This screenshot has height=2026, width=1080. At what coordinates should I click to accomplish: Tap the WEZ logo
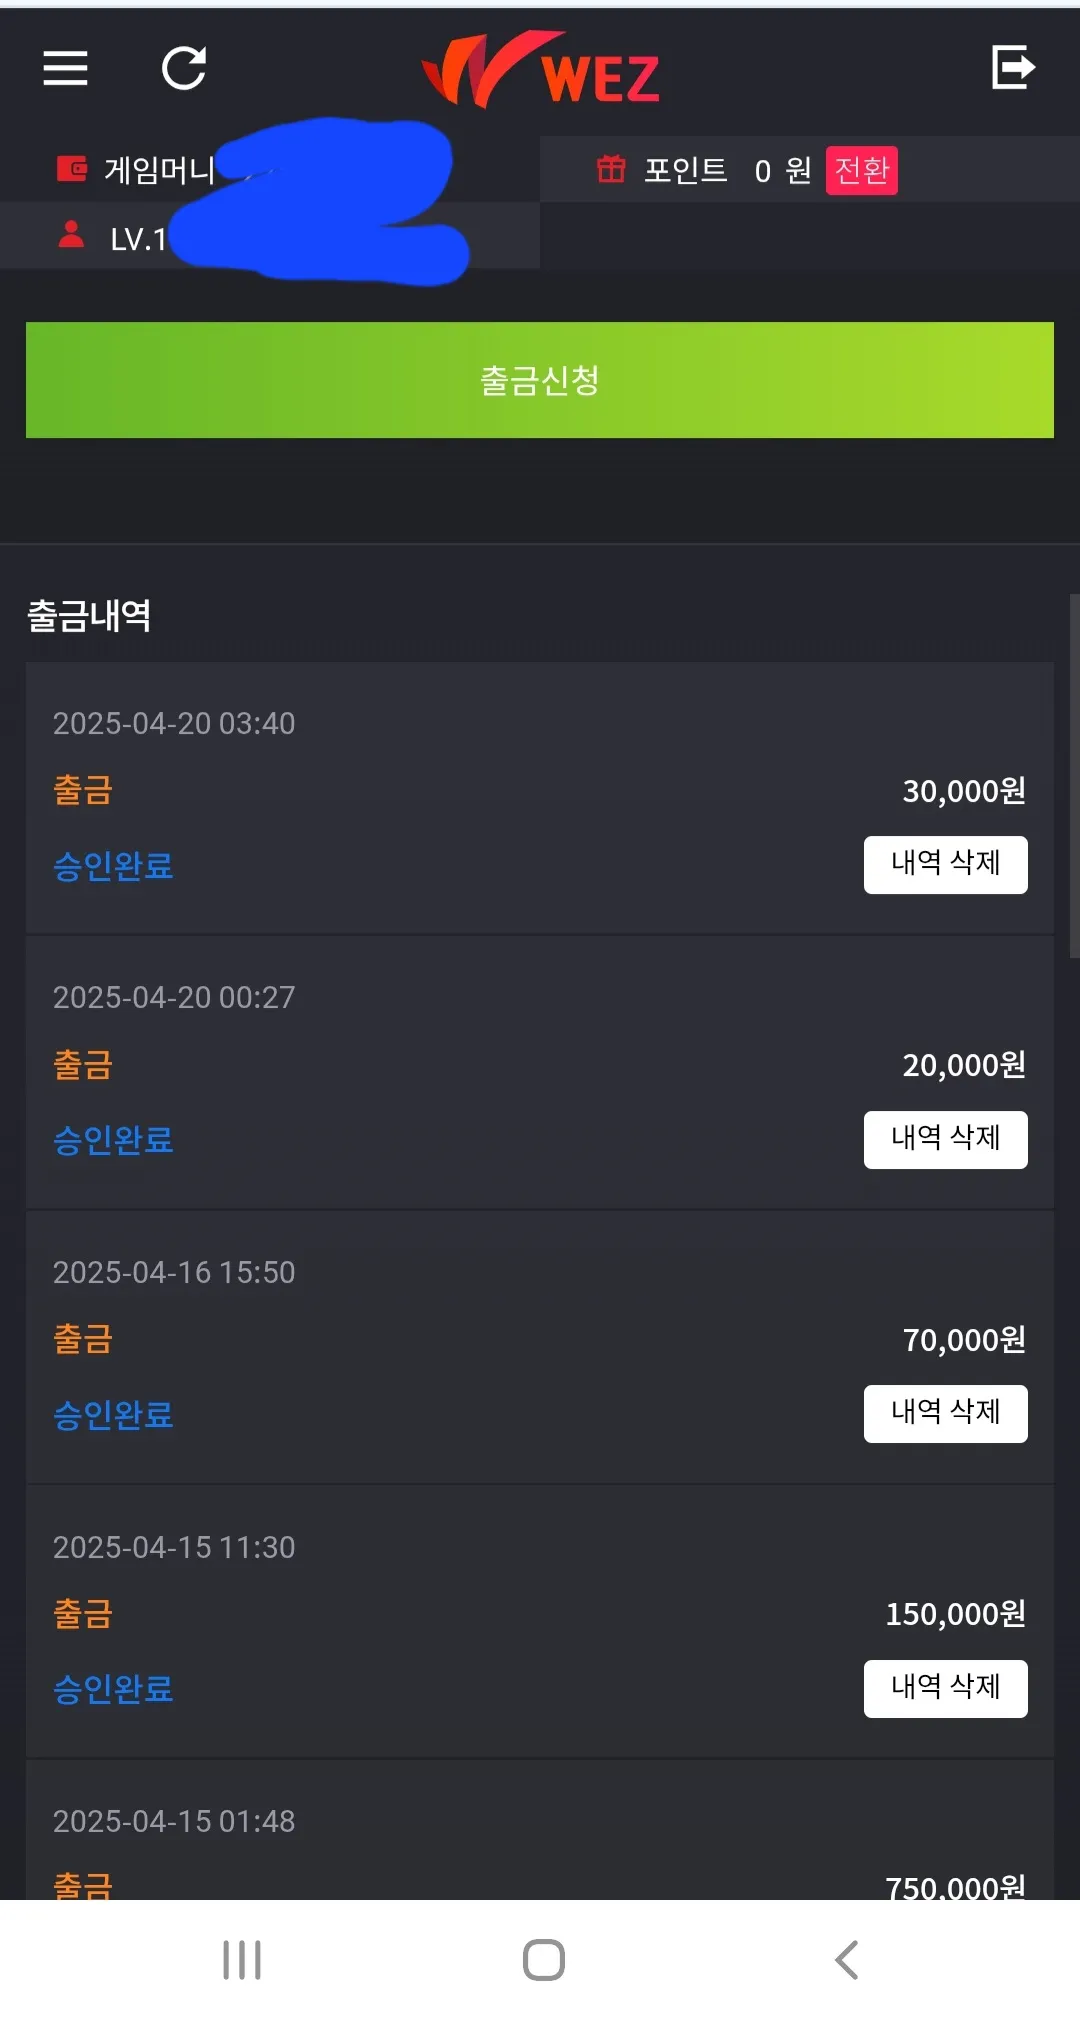541,70
